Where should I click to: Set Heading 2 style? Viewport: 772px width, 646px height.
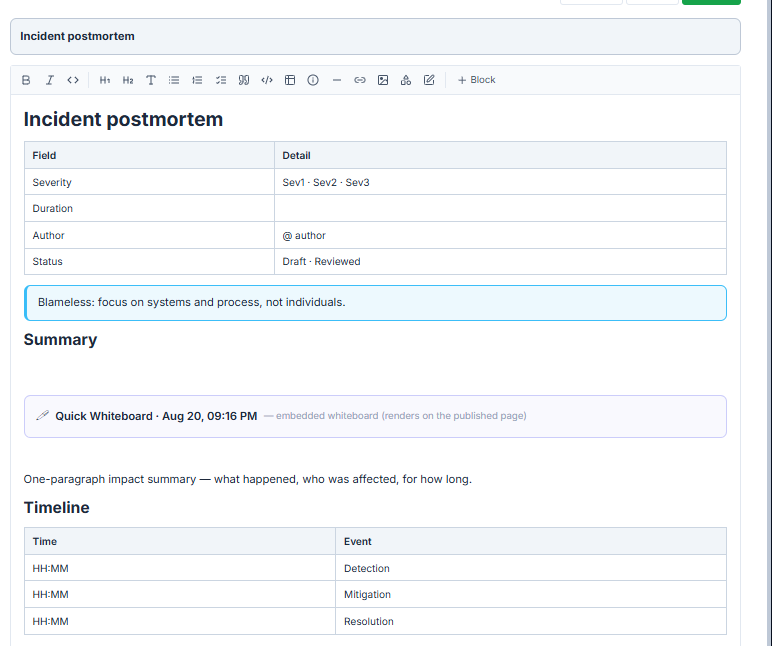(128, 80)
